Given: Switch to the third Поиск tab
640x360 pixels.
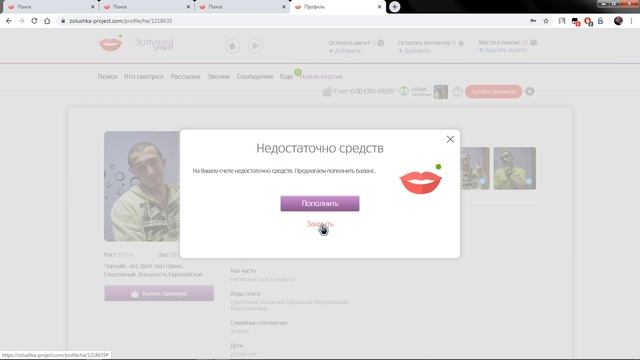Looking at the screenshot, I should pyautogui.click(x=241, y=7).
